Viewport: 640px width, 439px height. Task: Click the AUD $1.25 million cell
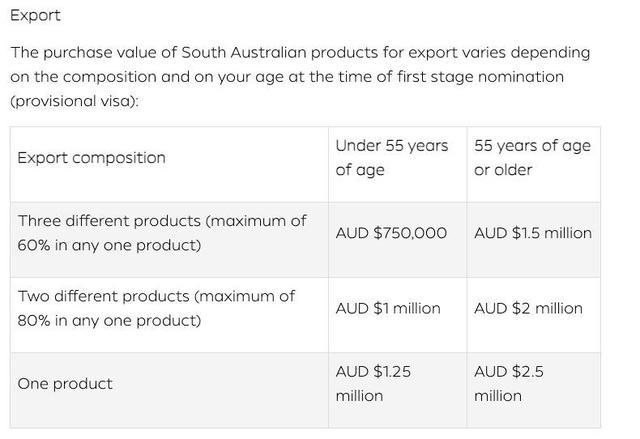click(398, 390)
